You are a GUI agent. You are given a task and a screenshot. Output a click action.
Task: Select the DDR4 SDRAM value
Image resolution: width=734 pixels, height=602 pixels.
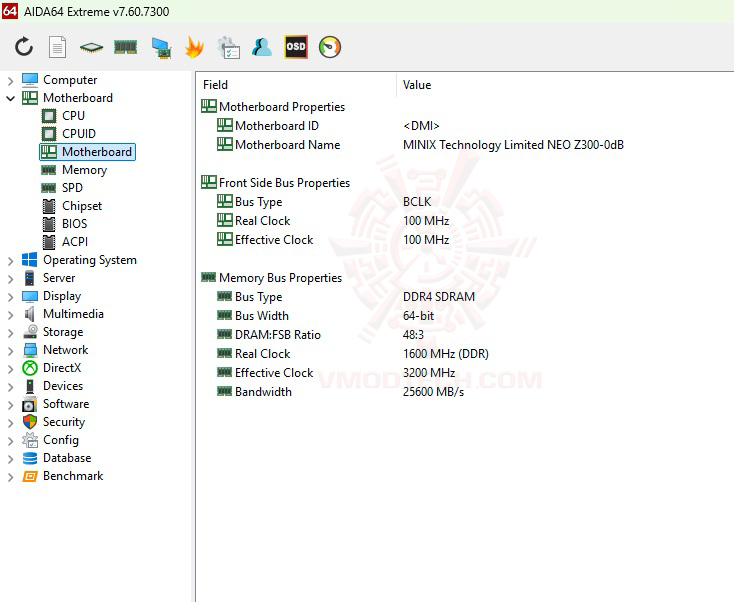pyautogui.click(x=439, y=297)
